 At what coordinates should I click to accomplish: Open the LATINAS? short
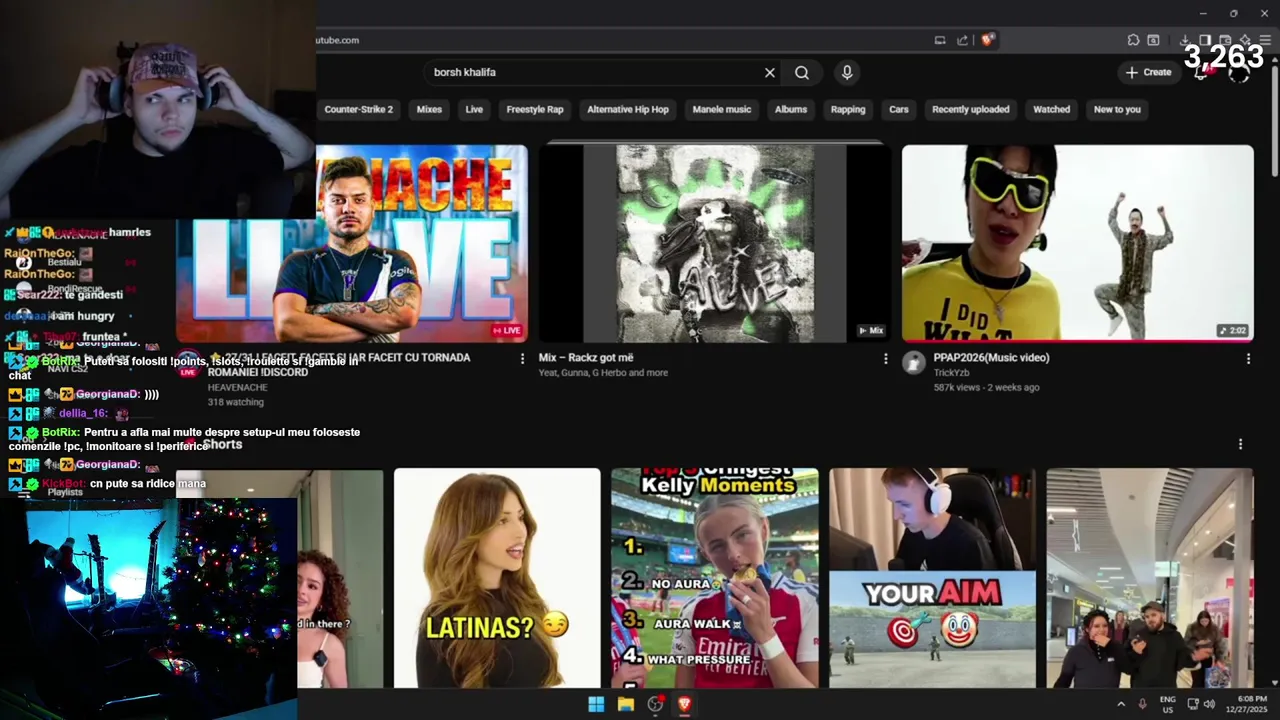(x=497, y=578)
